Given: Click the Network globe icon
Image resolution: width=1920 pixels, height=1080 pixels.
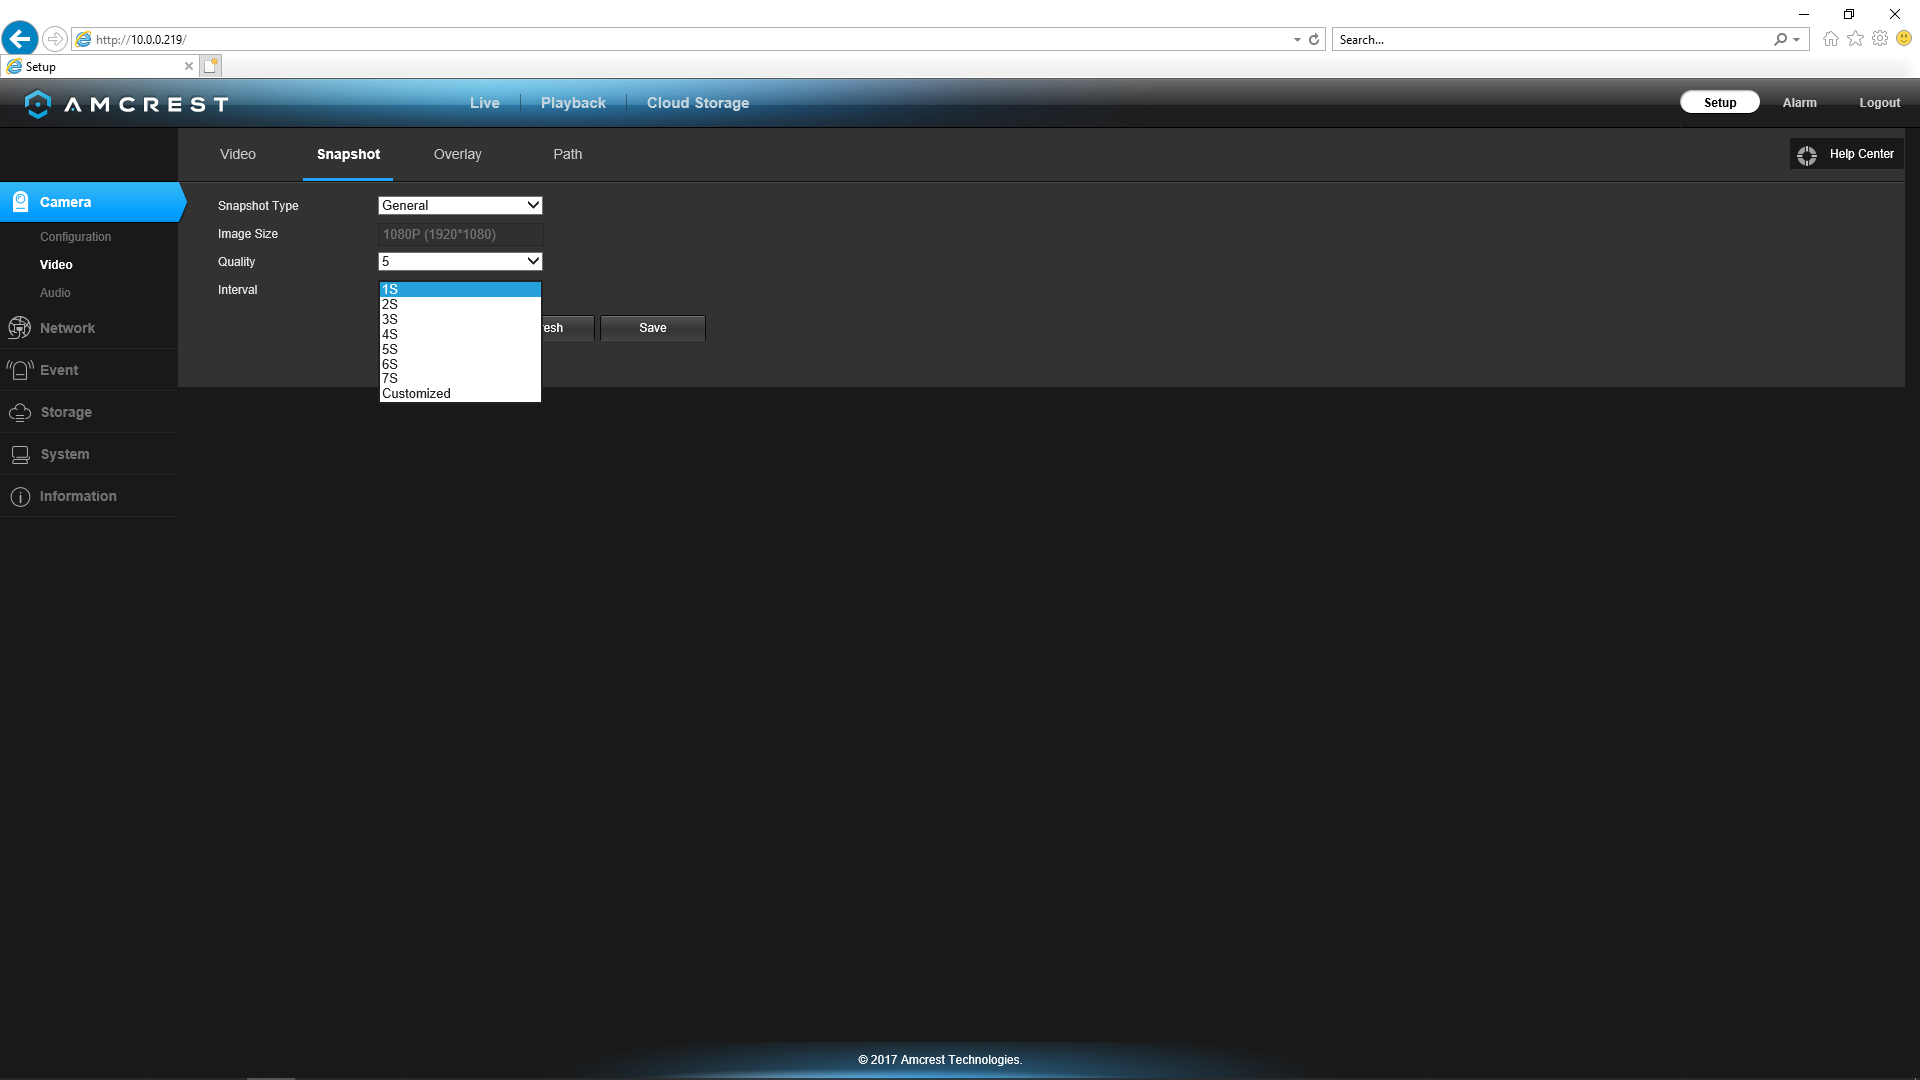Looking at the screenshot, I should pos(19,328).
